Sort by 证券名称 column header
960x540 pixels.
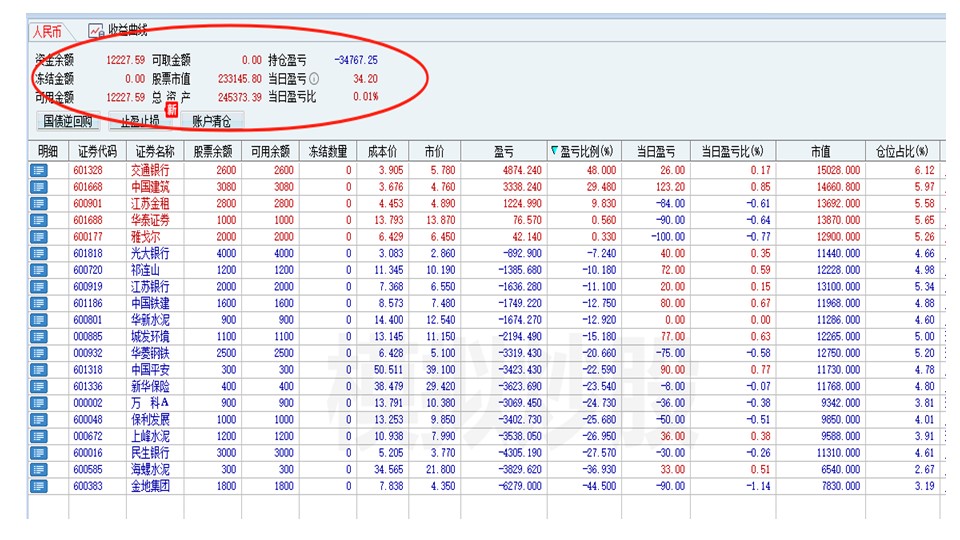click(154, 151)
